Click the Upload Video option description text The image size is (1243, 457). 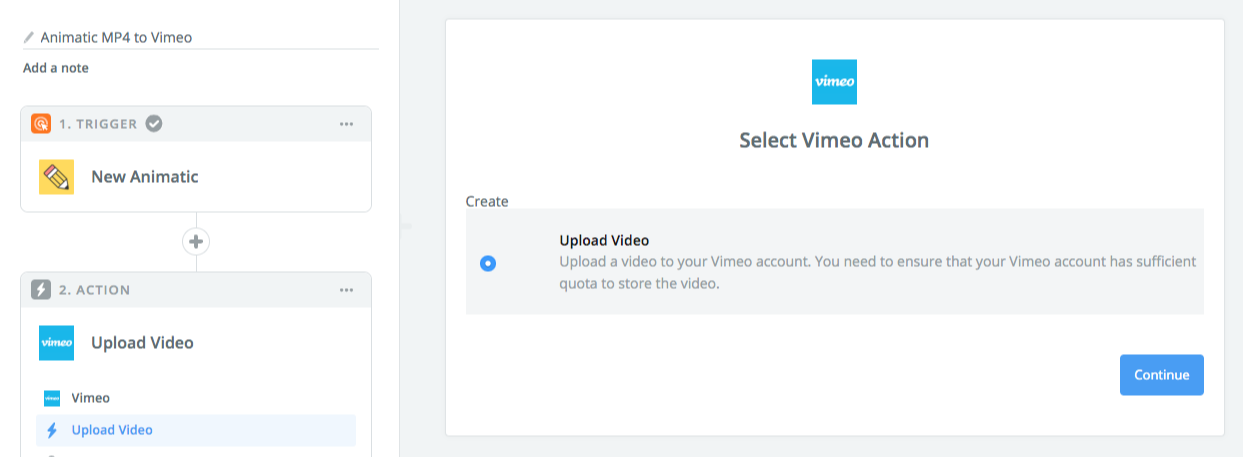tap(878, 272)
